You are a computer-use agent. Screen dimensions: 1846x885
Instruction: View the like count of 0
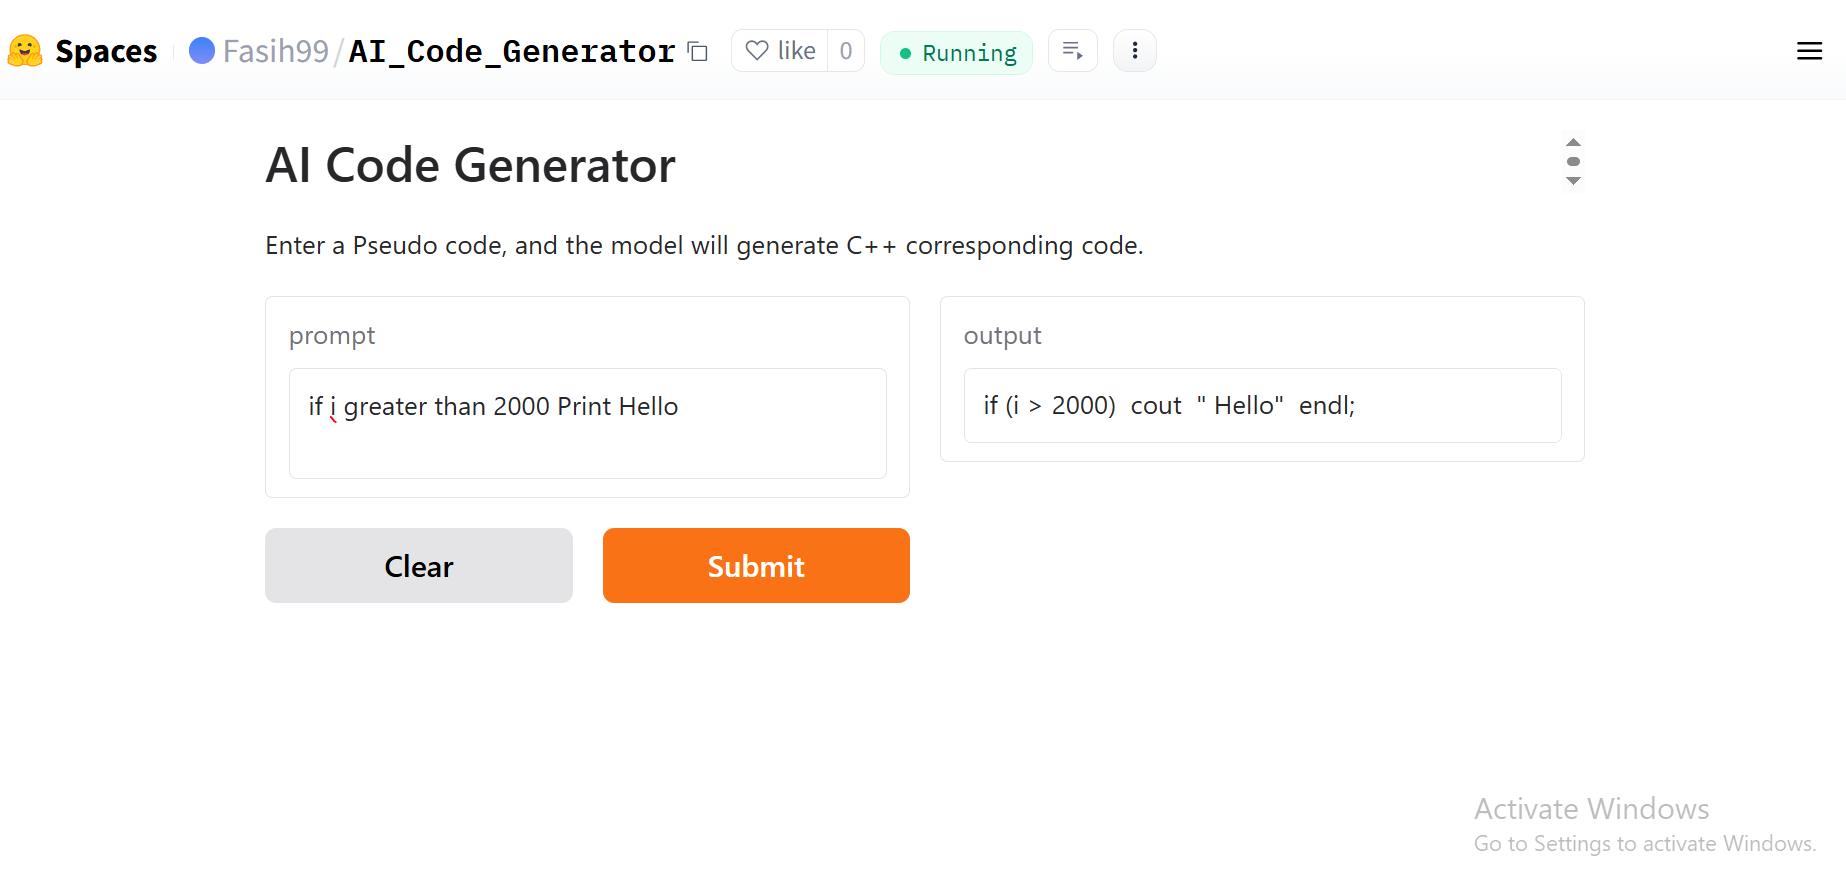846,51
